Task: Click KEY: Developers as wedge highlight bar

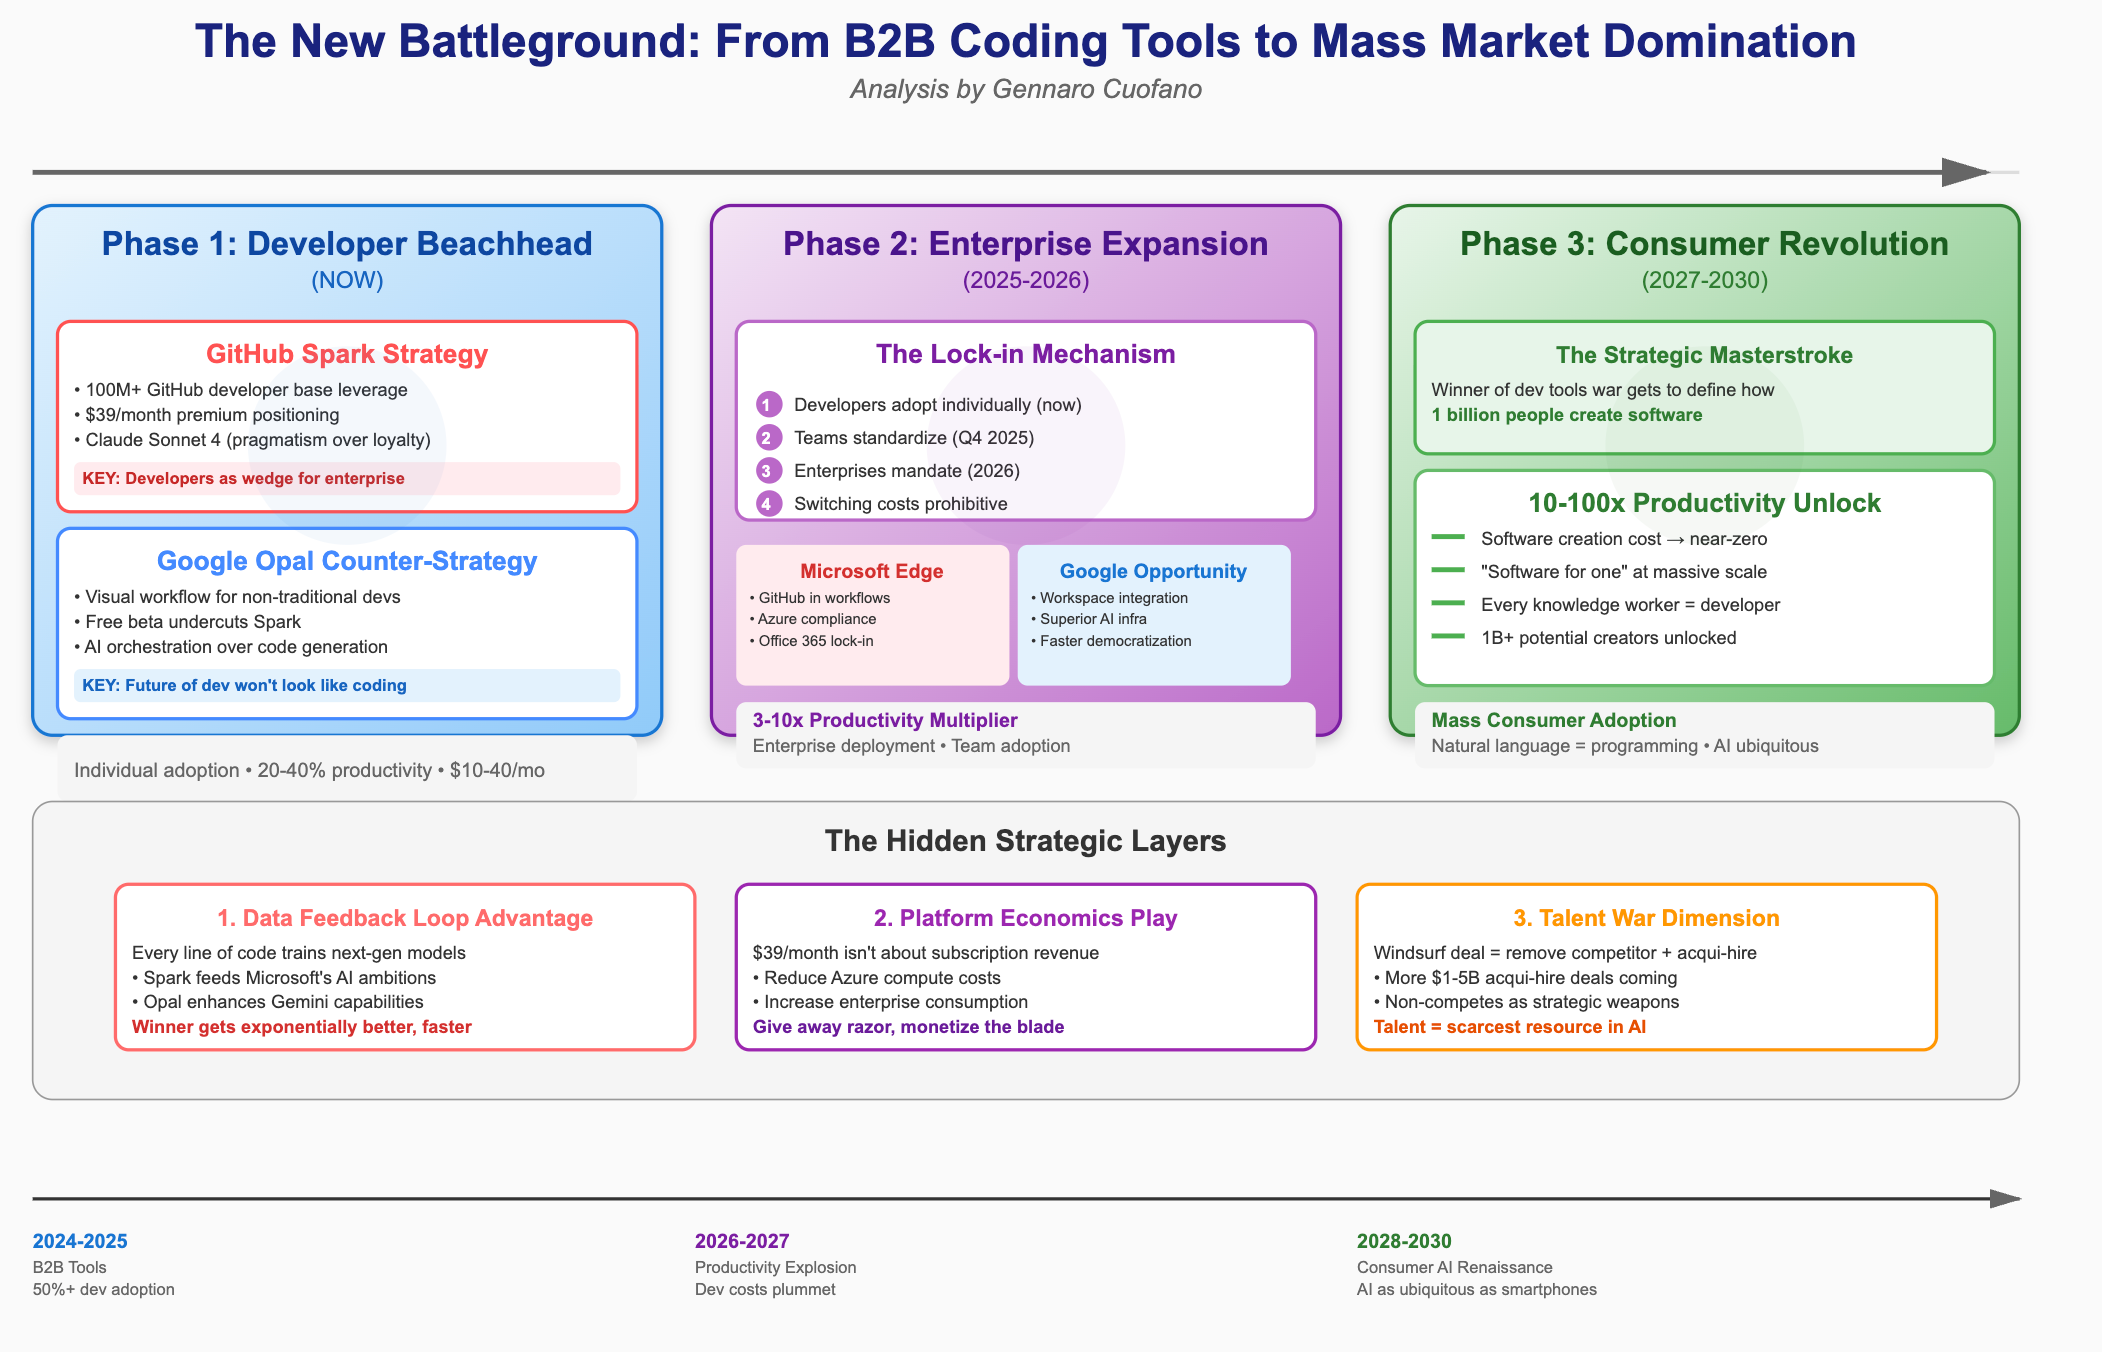Action: coord(347,478)
